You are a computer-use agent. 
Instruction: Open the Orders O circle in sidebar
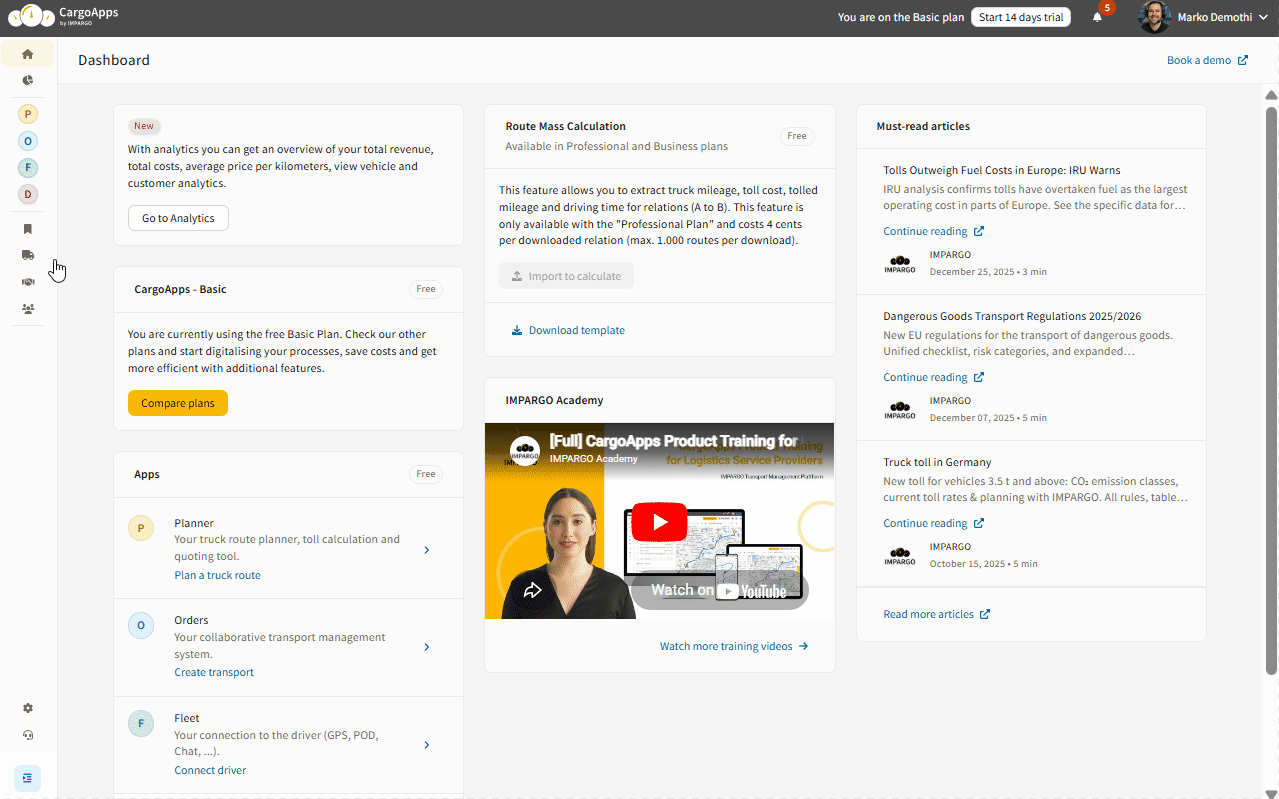click(28, 141)
